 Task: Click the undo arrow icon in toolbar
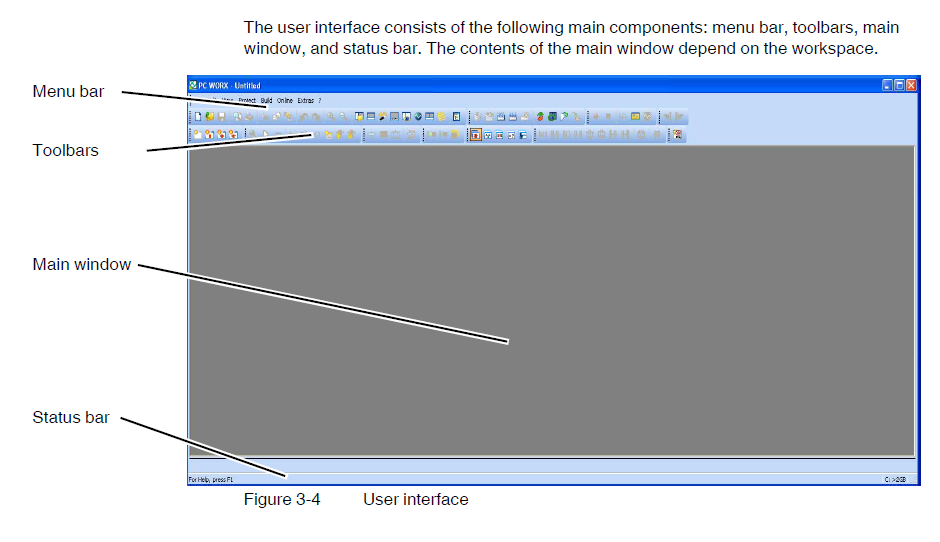pos(305,117)
